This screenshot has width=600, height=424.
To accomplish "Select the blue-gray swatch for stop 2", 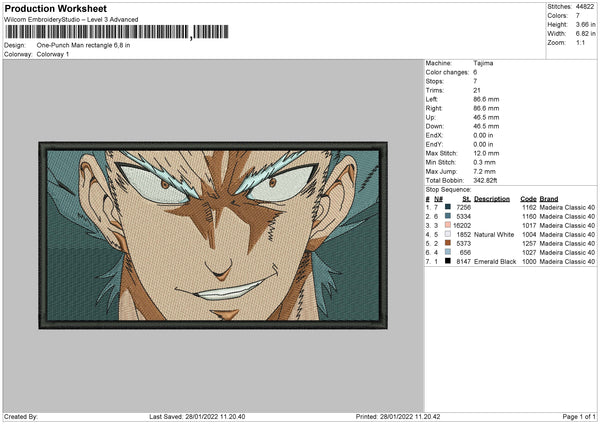I will tap(447, 216).
